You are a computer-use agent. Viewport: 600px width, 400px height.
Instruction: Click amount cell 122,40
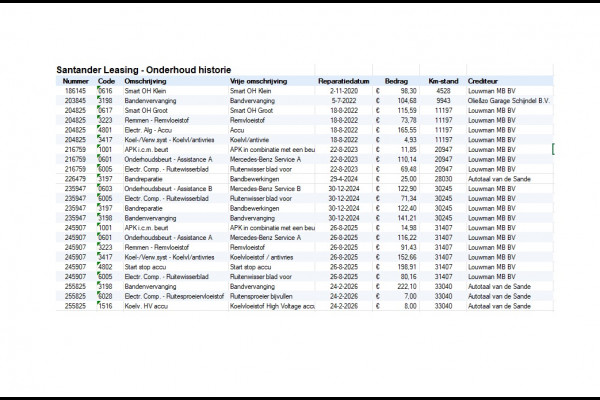406,208
